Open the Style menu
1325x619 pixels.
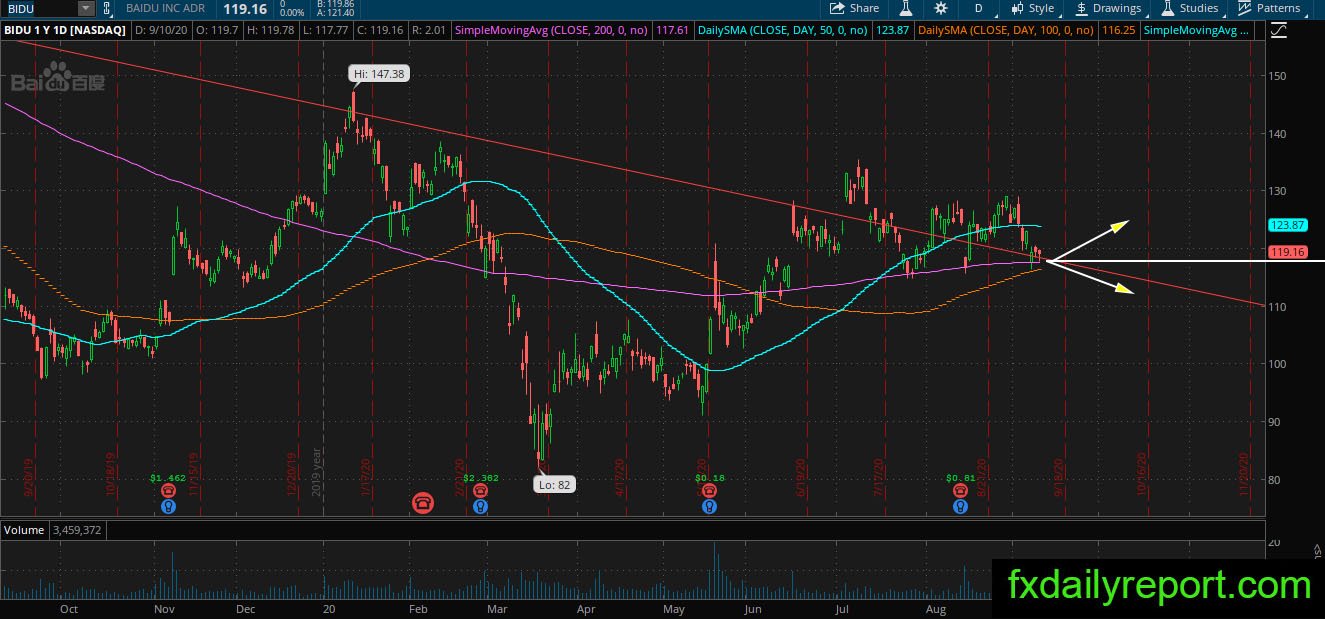(1033, 8)
